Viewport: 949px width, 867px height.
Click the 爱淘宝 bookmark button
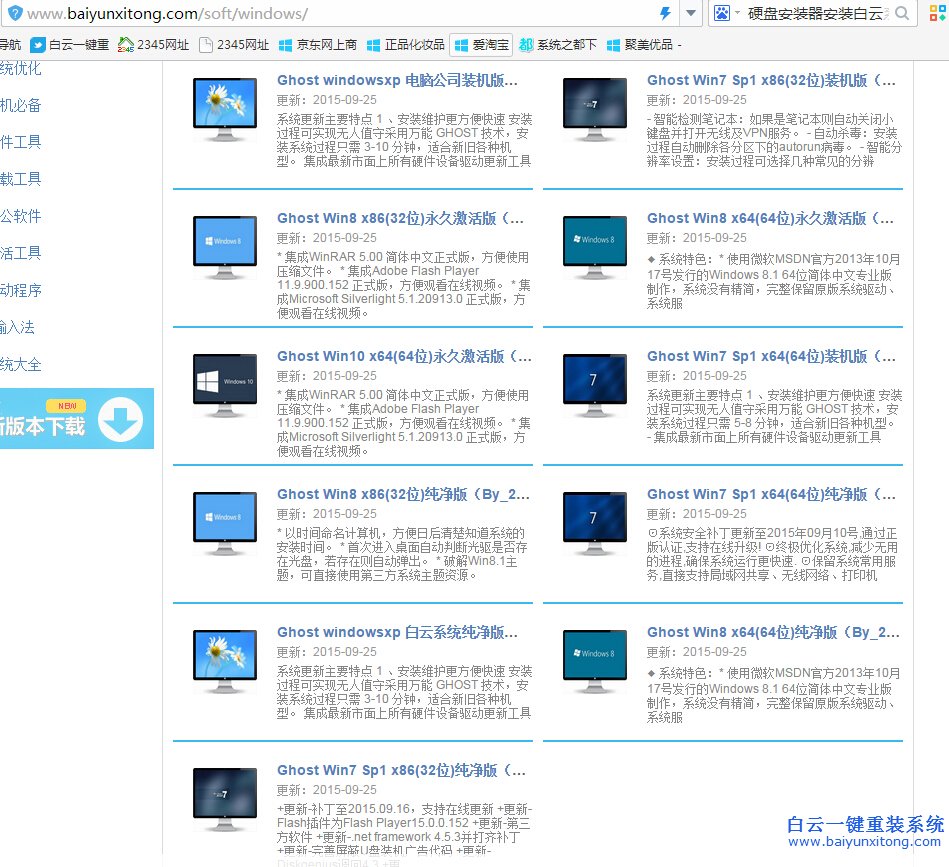(481, 45)
